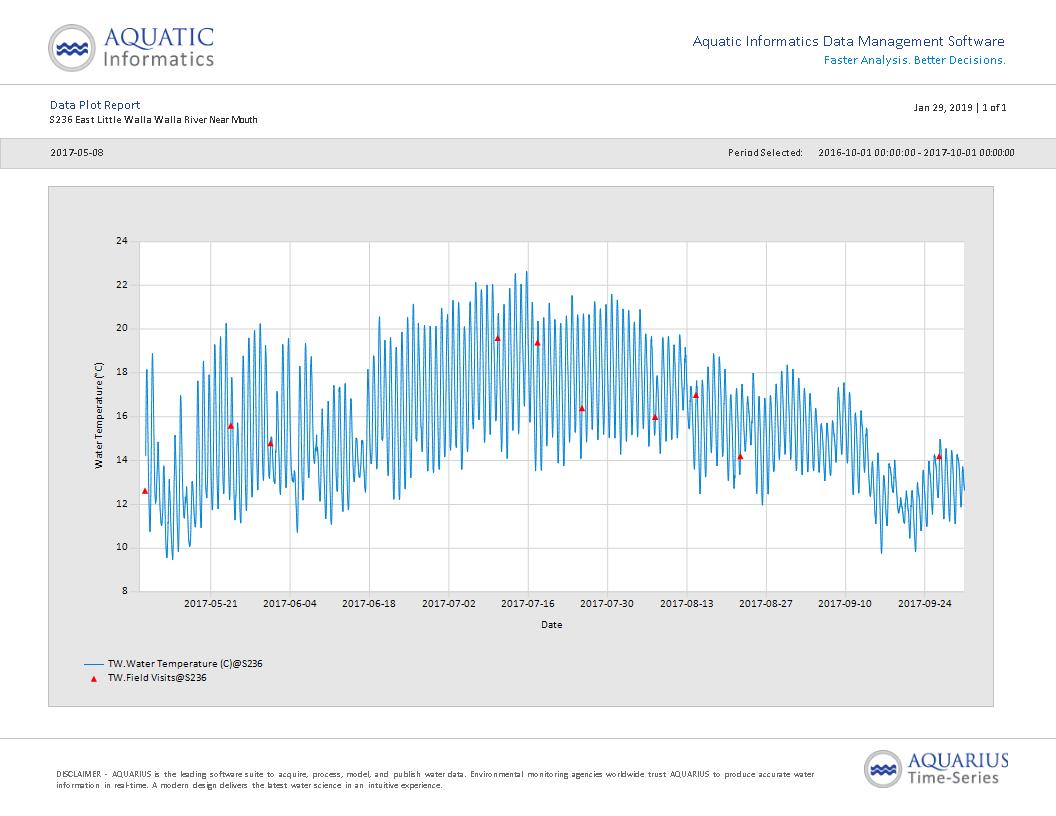Click x-axis date '2017-07-02'
The height and width of the screenshot is (816, 1056).
pos(449,603)
